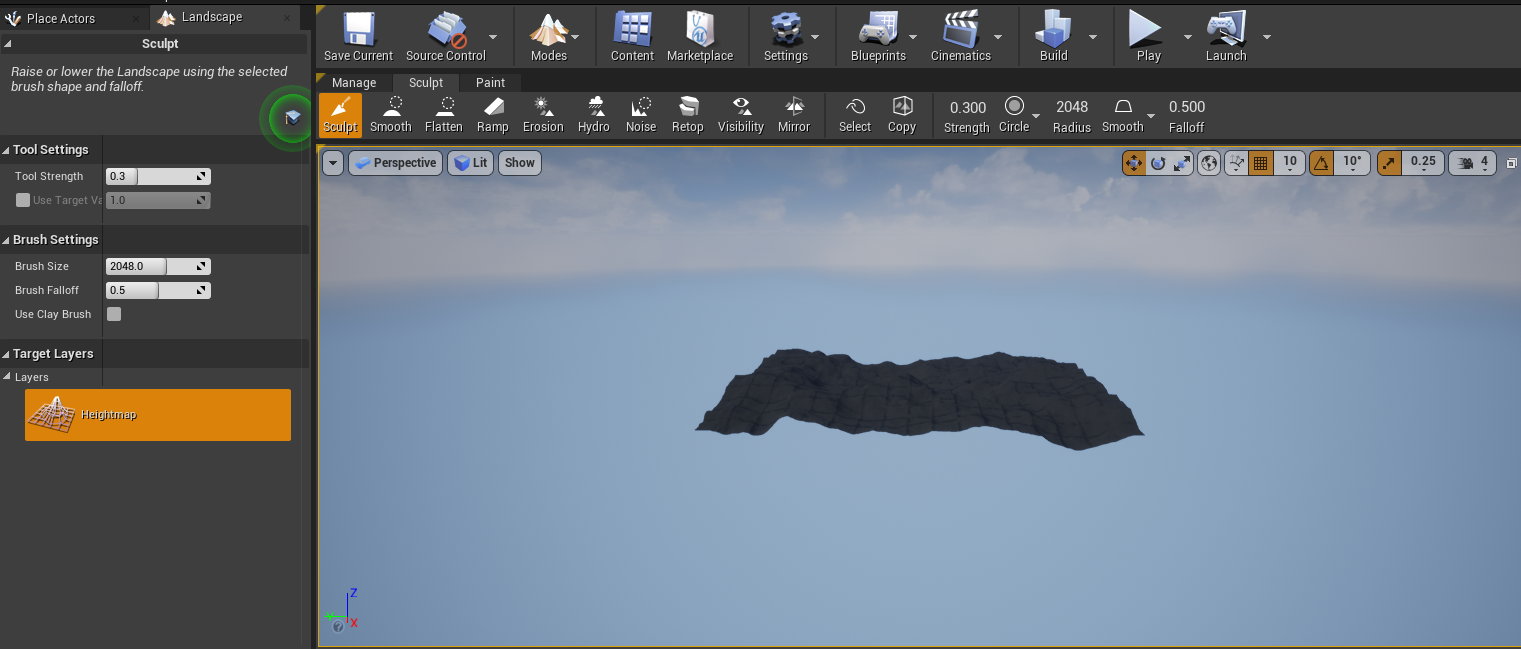This screenshot has width=1521, height=649.
Task: Toggle grid snapping in viewport
Action: point(1261,162)
